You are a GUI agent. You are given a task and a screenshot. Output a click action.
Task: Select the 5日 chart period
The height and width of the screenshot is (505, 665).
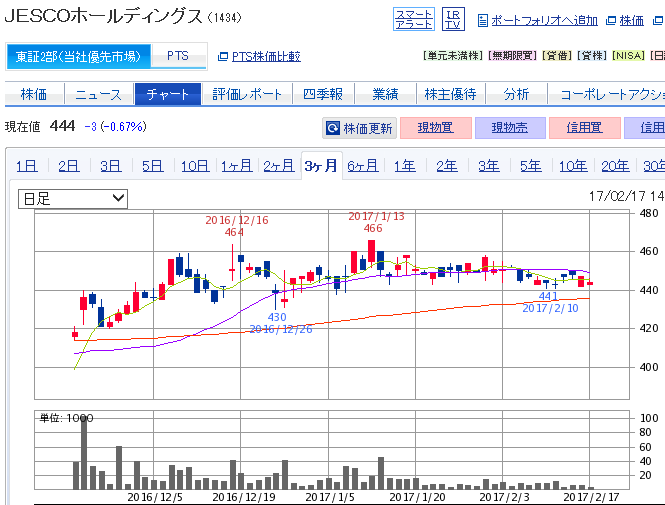pos(153,166)
